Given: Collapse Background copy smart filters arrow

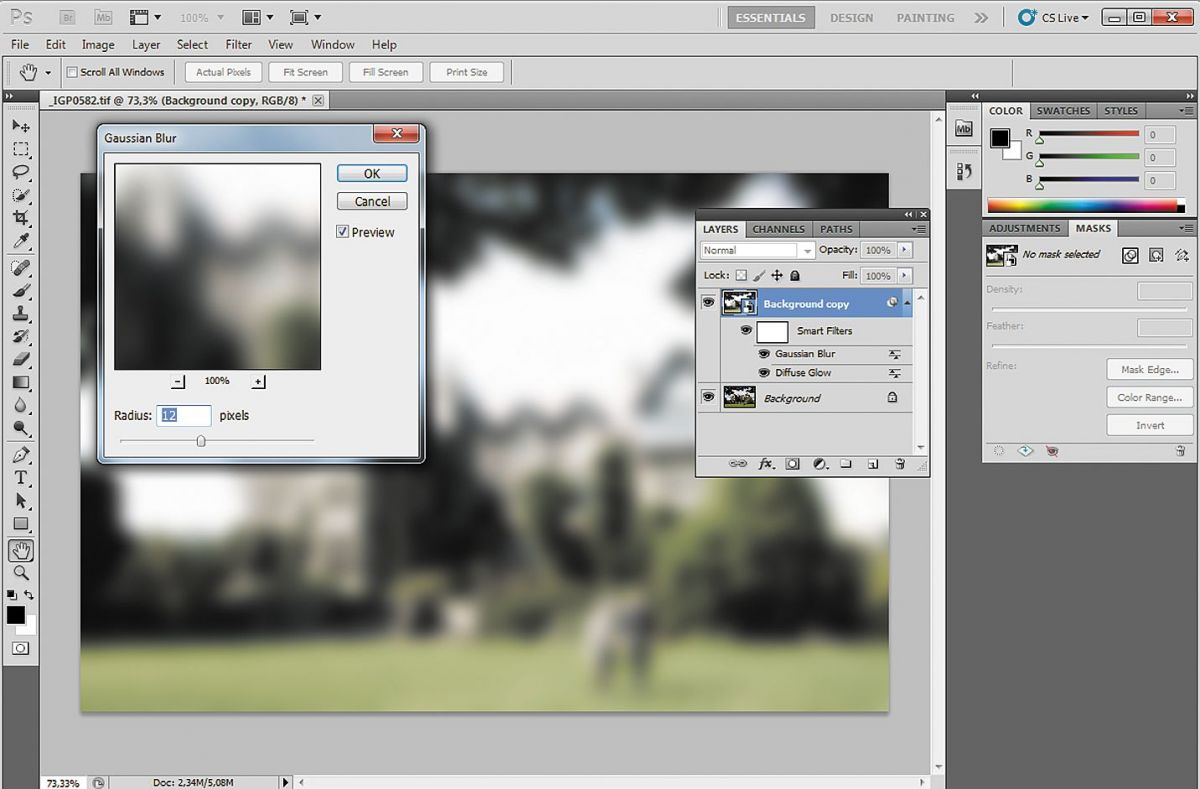Looking at the screenshot, I should tap(907, 303).
